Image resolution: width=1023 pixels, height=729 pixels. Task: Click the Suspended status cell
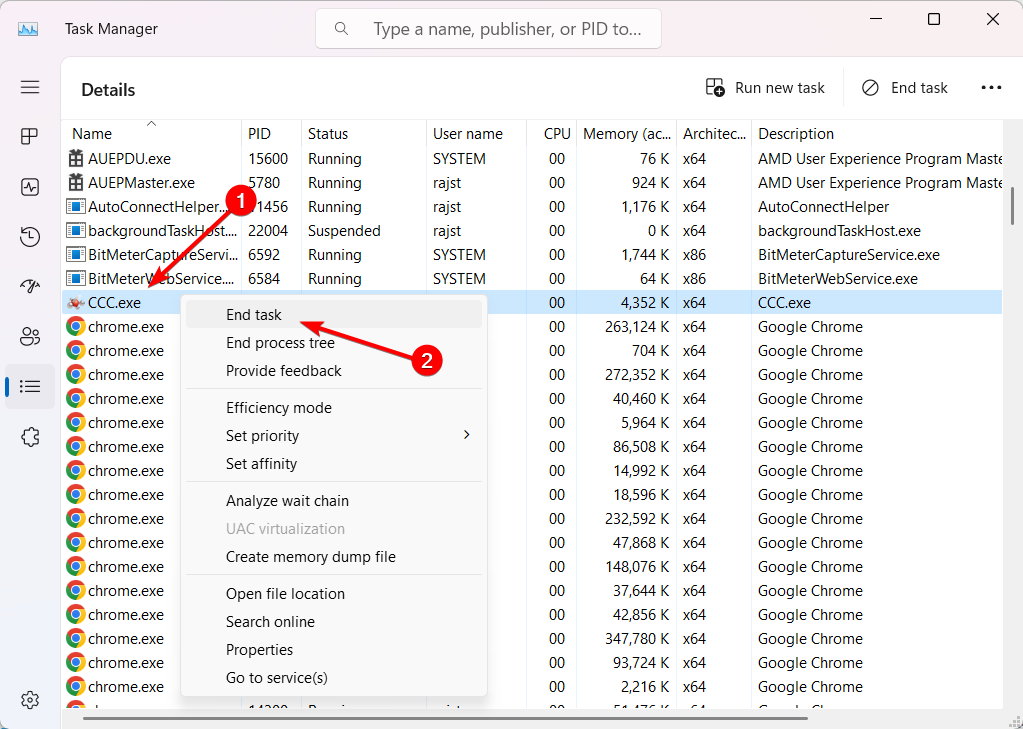point(344,231)
